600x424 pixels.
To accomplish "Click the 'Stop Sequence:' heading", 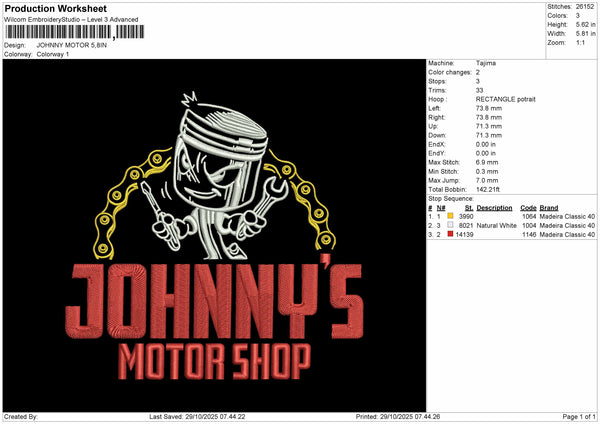I will click(451, 199).
